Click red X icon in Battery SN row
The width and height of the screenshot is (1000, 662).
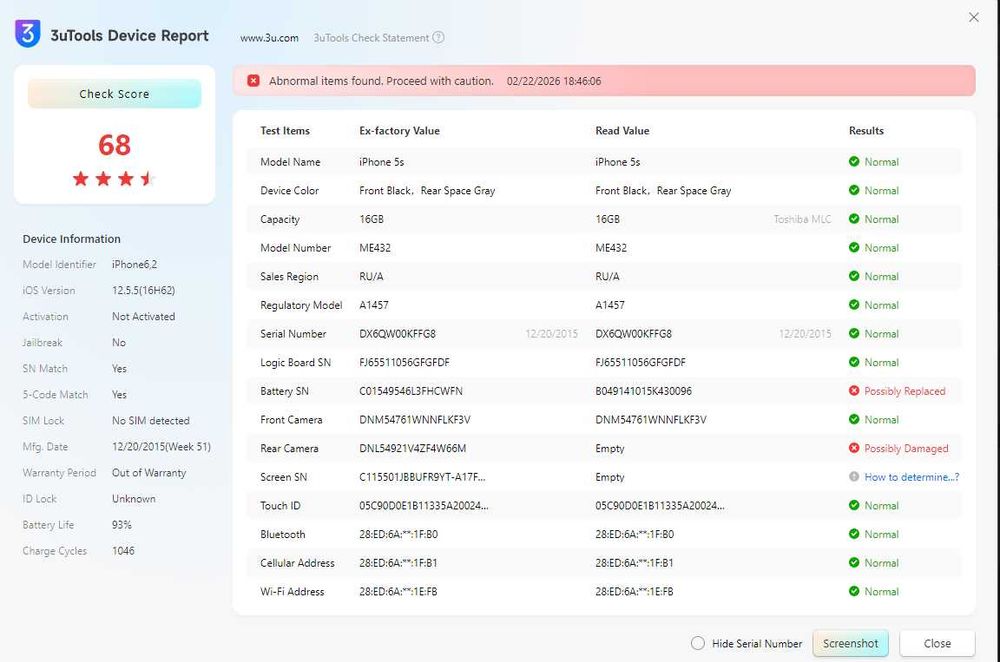[854, 390]
